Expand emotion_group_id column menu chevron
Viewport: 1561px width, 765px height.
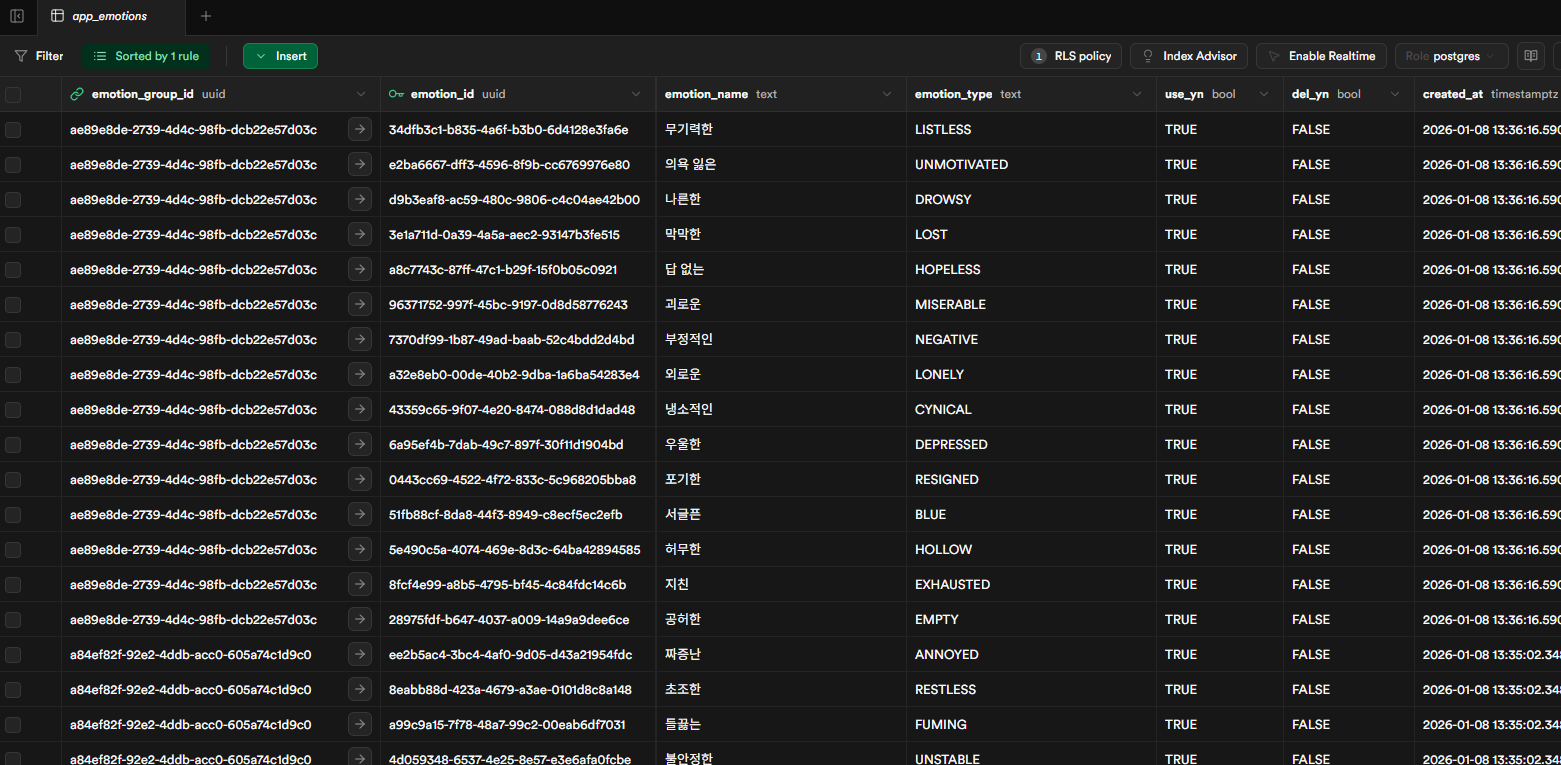click(x=361, y=94)
